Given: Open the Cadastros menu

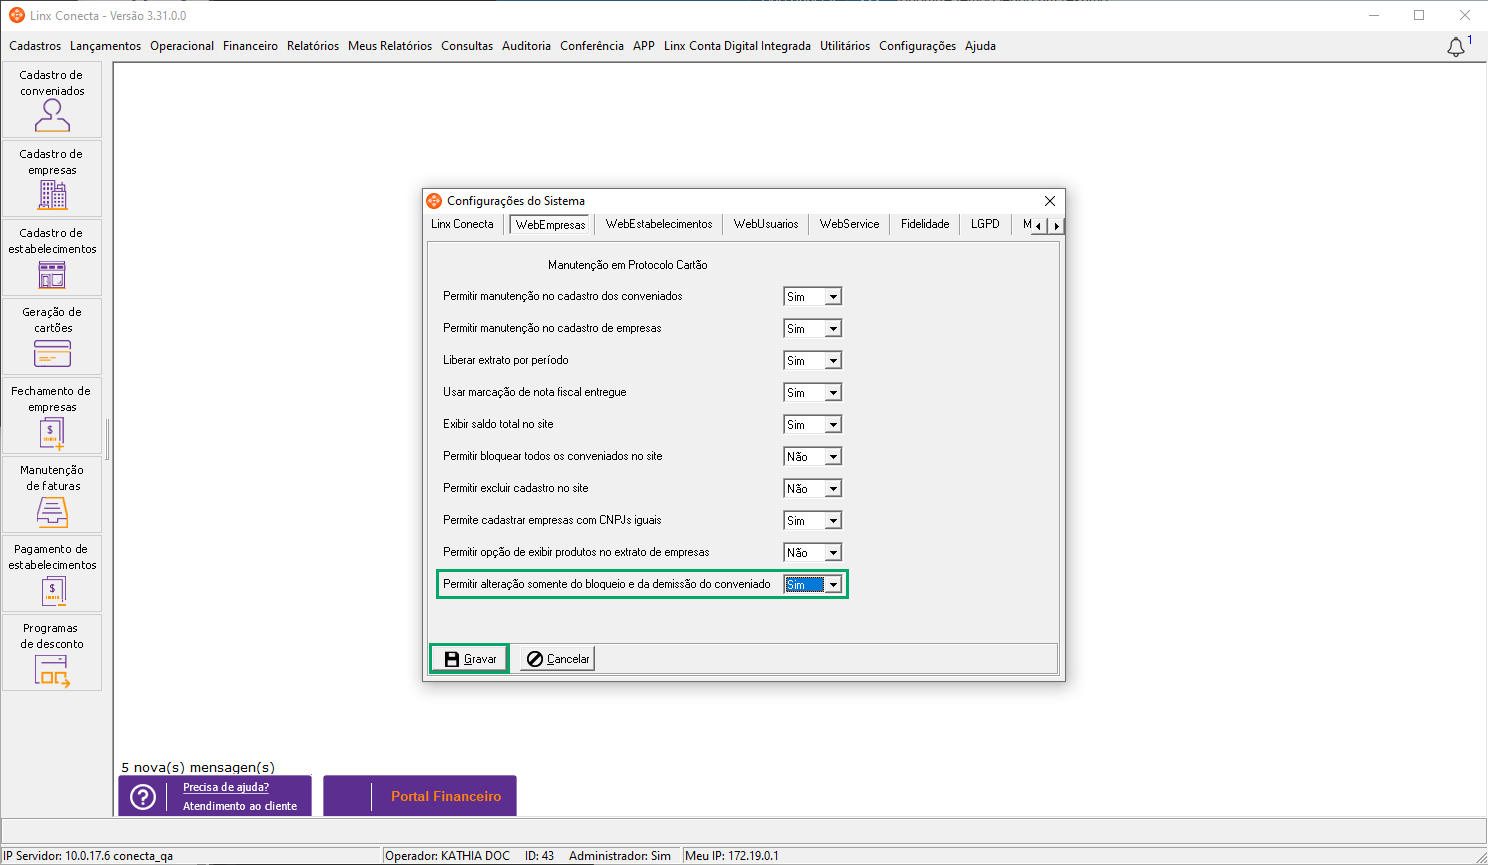Looking at the screenshot, I should [35, 46].
